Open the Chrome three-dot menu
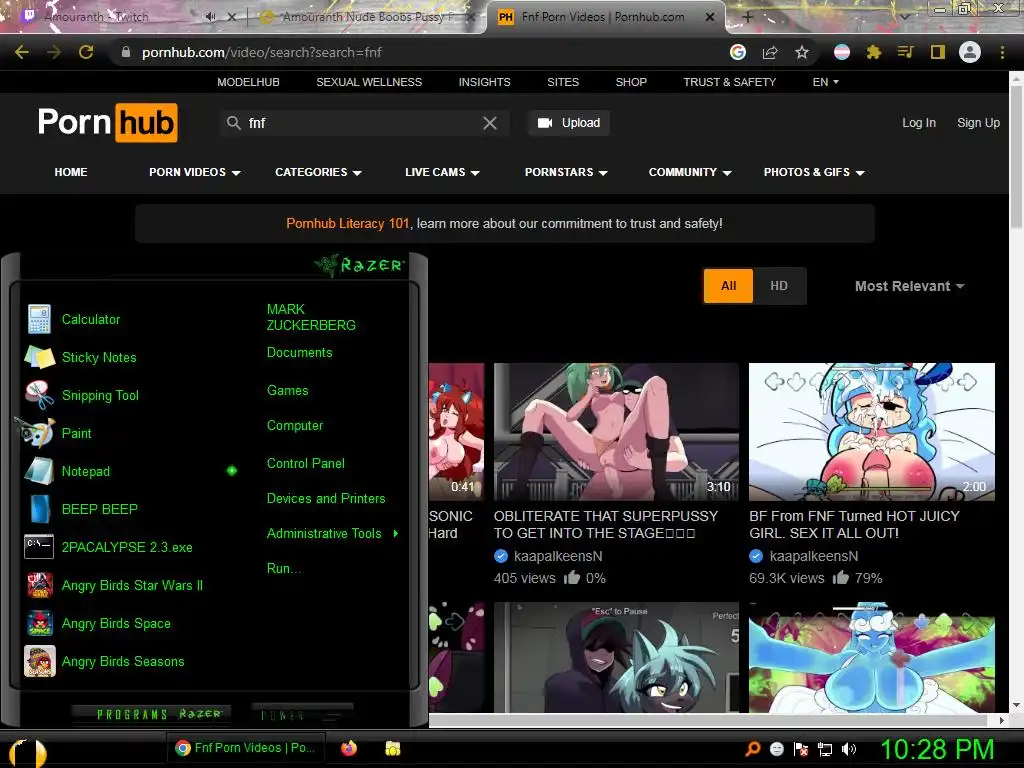This screenshot has height=768, width=1024. pyautogui.click(x=1002, y=52)
